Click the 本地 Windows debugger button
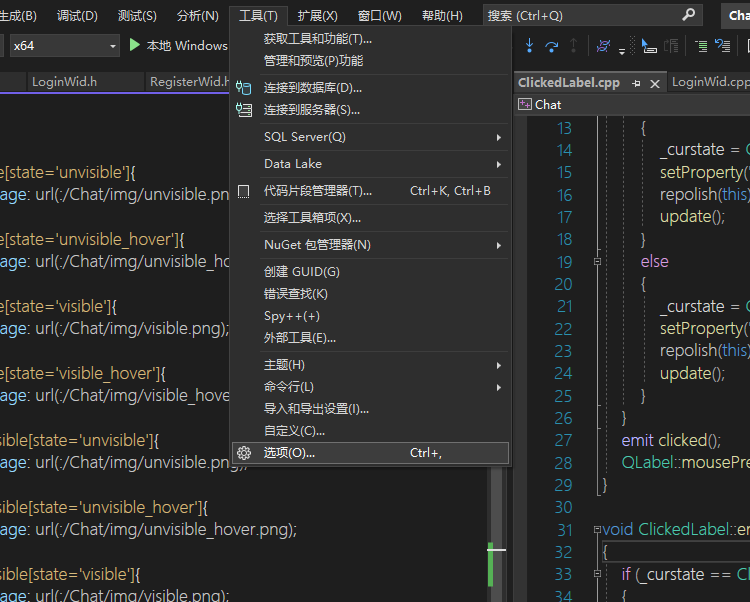 [179, 46]
